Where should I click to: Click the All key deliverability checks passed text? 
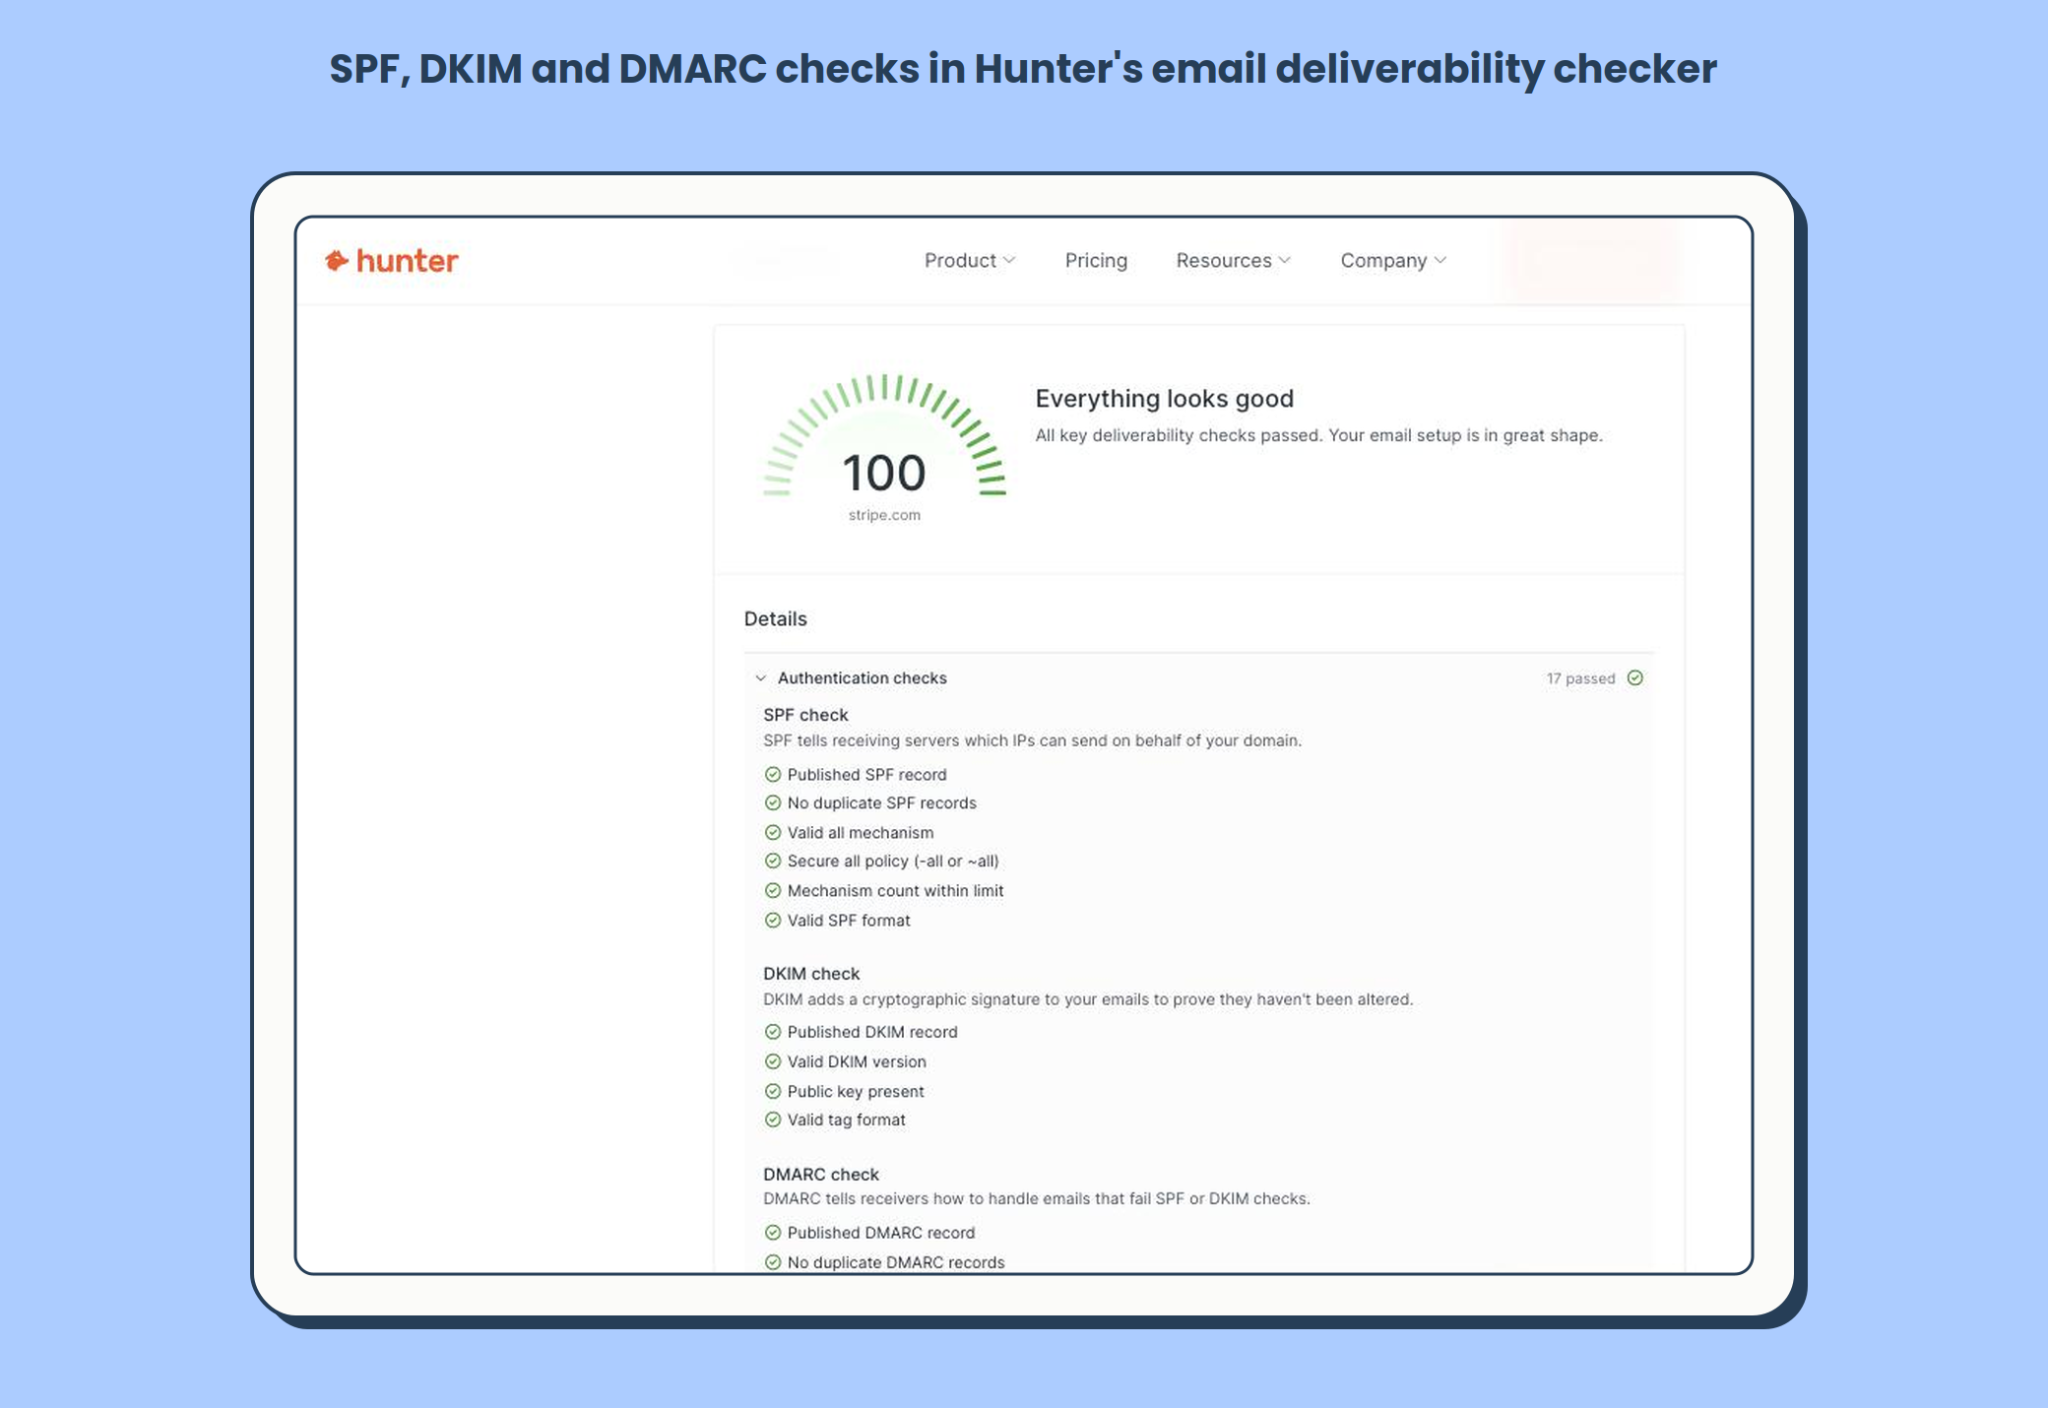[1319, 435]
